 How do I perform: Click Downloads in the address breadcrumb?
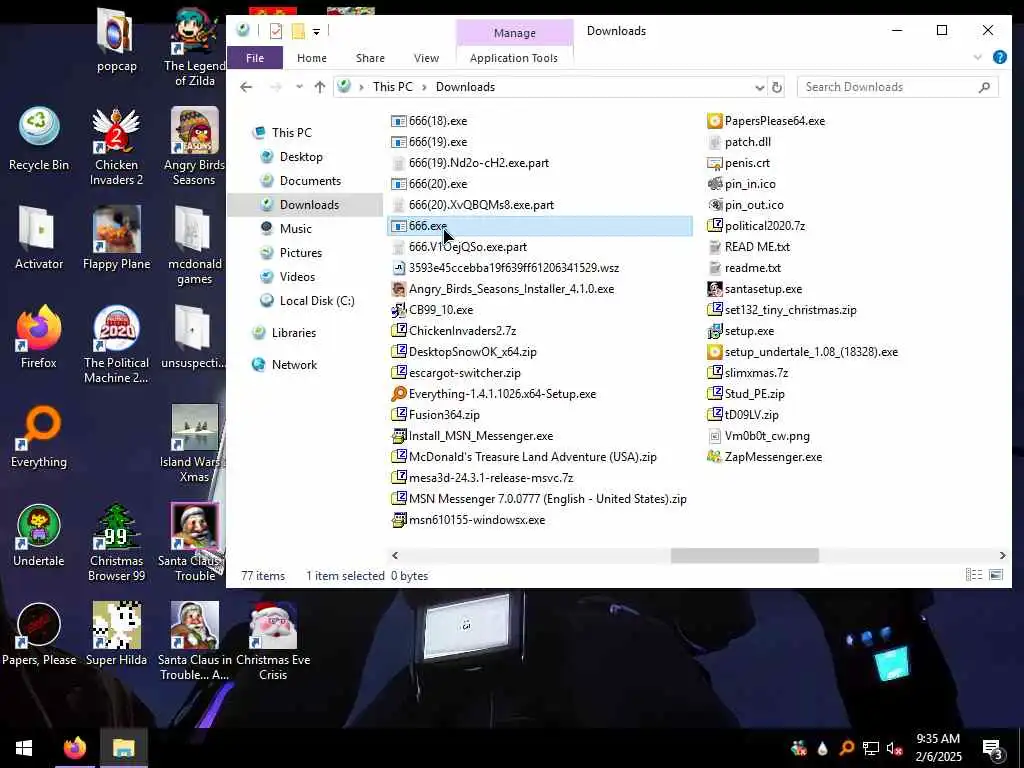tap(465, 87)
